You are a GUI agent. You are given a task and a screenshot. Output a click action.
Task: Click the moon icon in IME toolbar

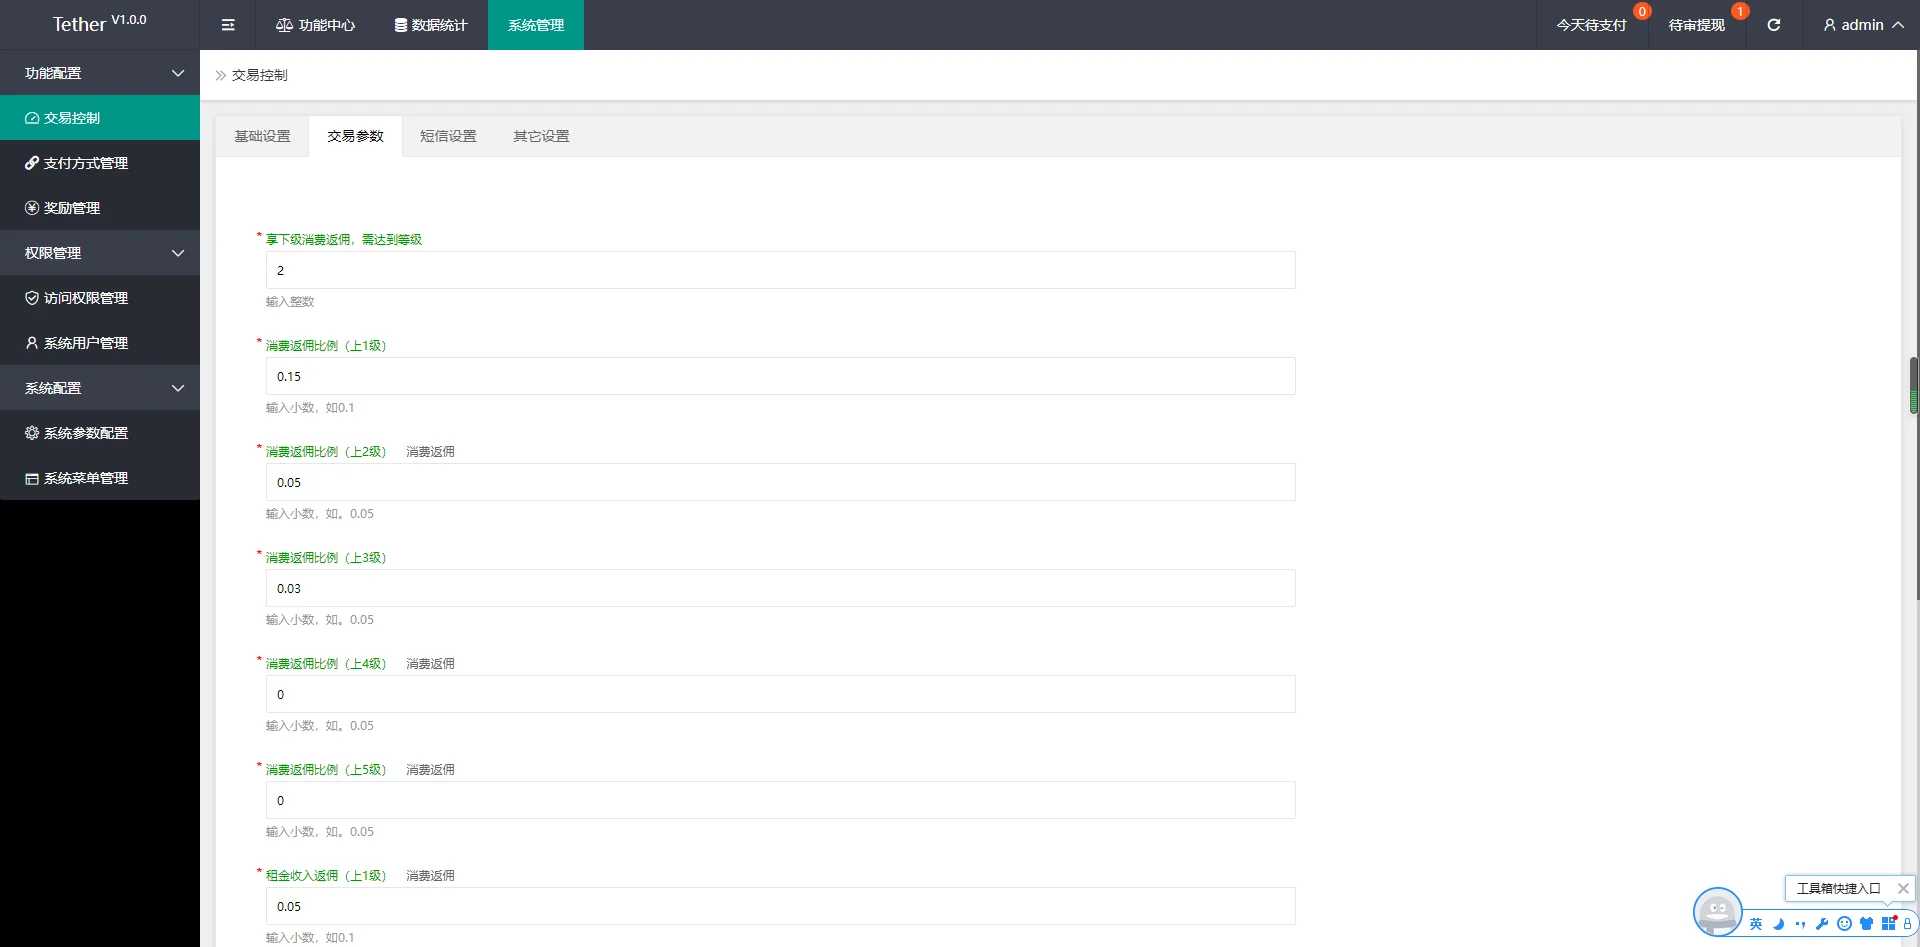click(1778, 924)
